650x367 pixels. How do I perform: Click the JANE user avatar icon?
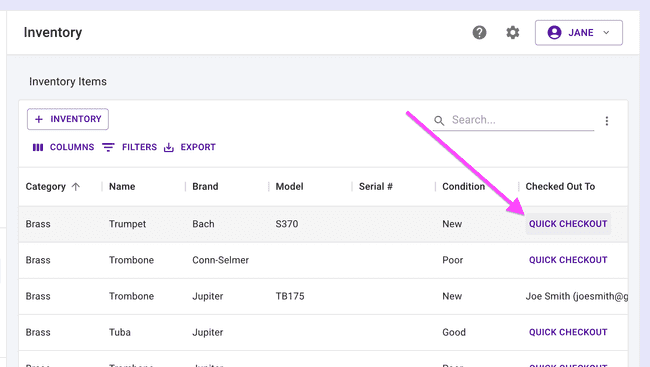554,32
